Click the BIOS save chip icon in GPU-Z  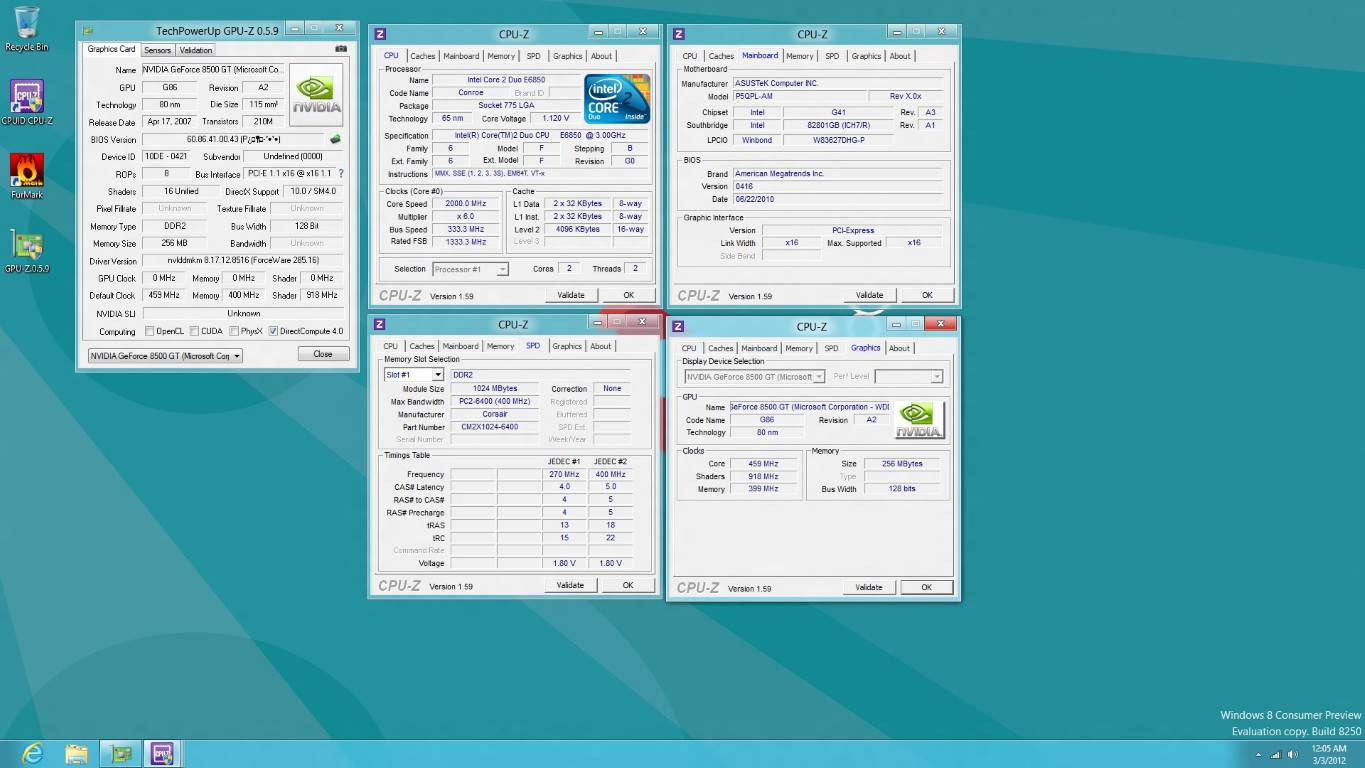pyautogui.click(x=336, y=139)
